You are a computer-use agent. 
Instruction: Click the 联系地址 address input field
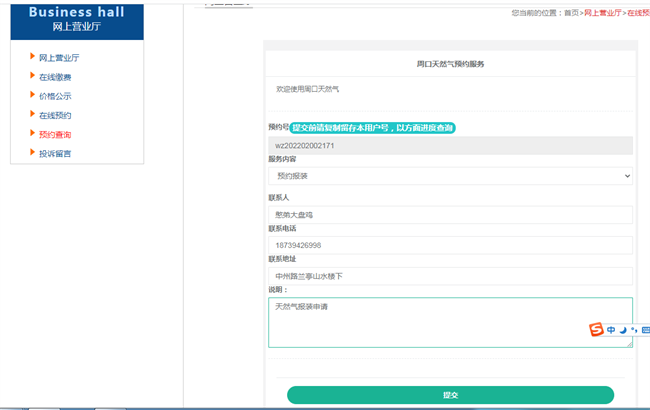click(x=450, y=275)
